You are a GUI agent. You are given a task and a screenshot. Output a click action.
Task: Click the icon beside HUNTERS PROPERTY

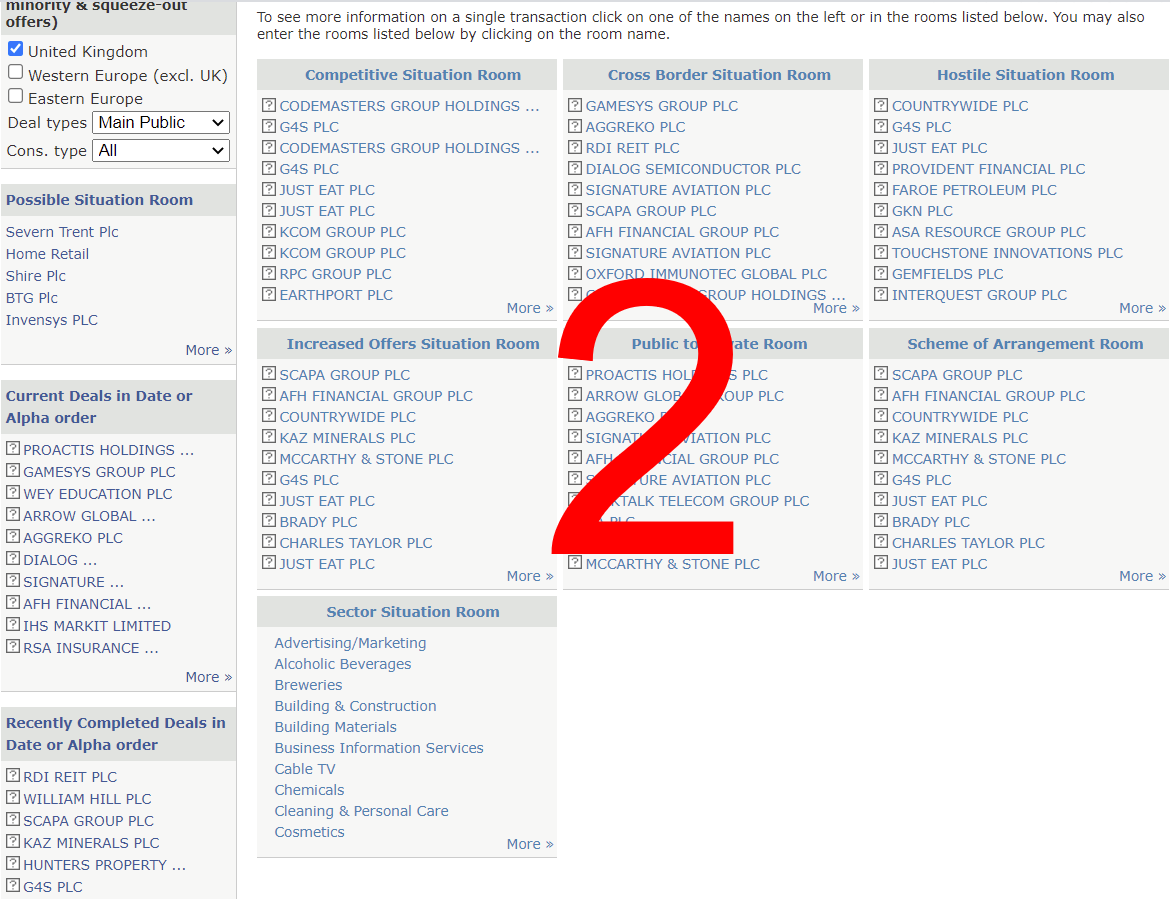pyautogui.click(x=13, y=863)
